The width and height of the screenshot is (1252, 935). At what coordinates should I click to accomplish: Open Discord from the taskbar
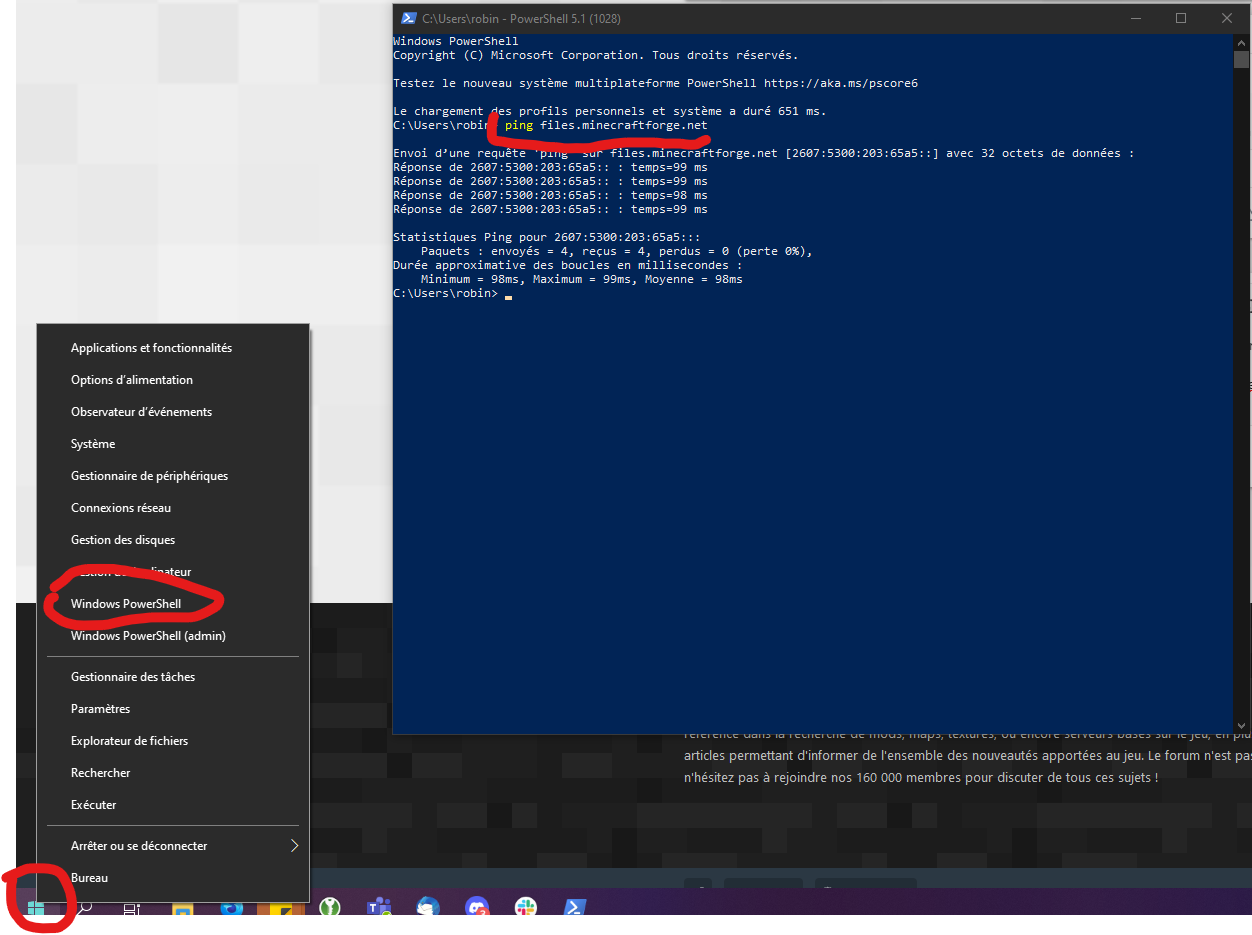(477, 908)
